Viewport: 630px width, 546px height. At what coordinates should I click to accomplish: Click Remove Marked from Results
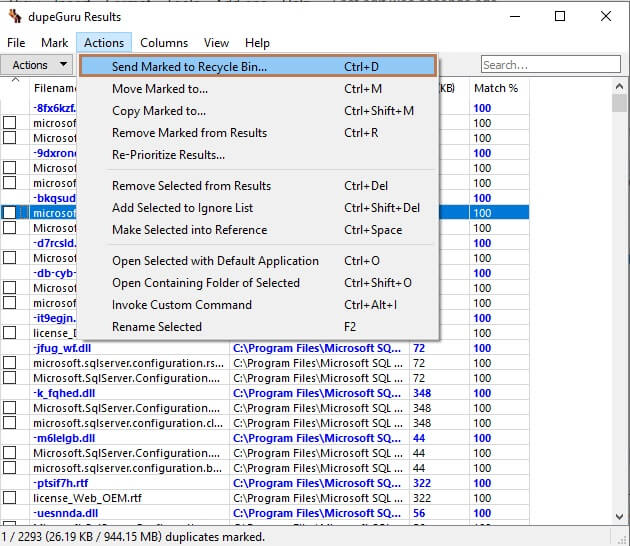pyautogui.click(x=189, y=133)
